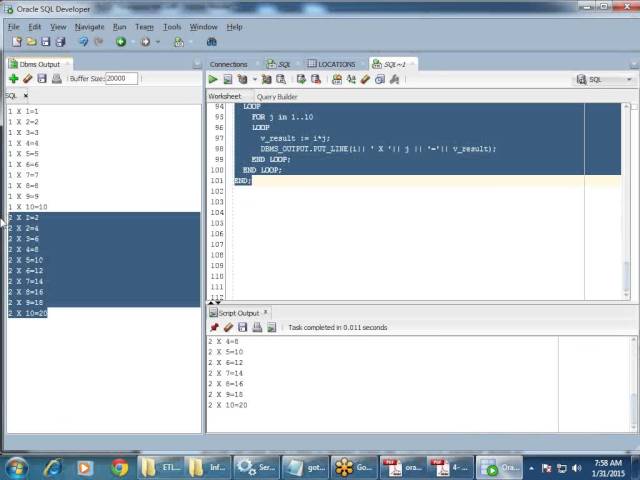Open Internet Explorer from the taskbar

[x=53, y=468]
